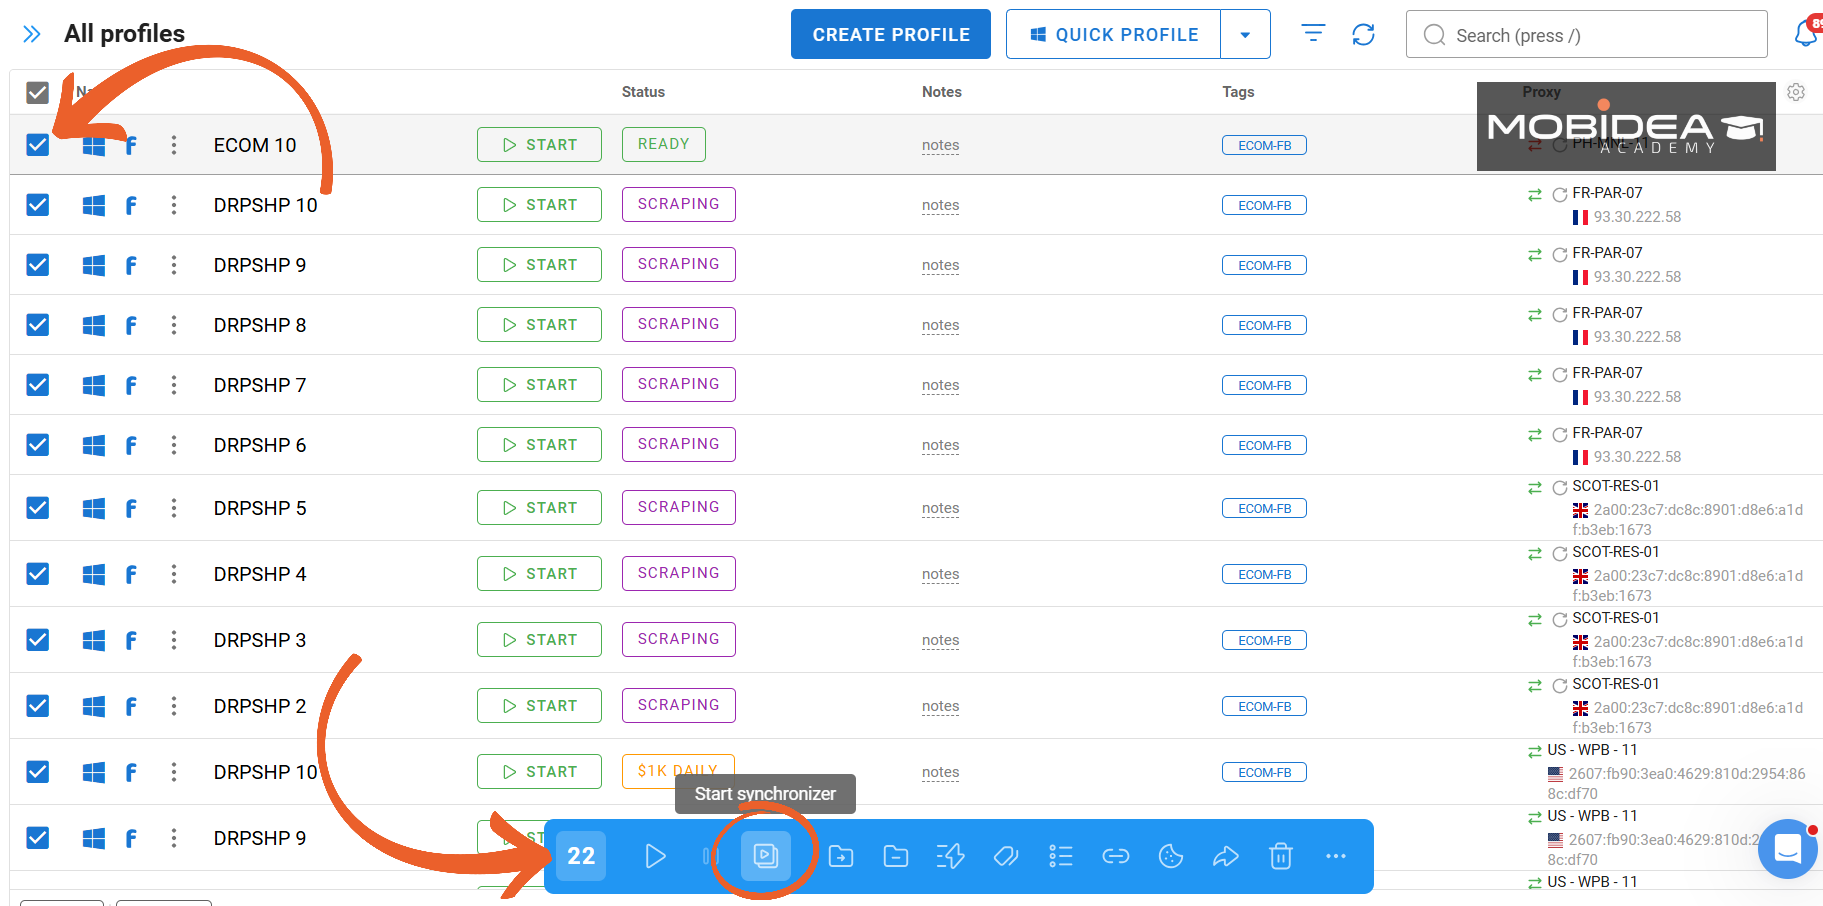Image resolution: width=1823 pixels, height=906 pixels.
Task: Open the cookie icon in bulk bar
Action: (x=1171, y=856)
